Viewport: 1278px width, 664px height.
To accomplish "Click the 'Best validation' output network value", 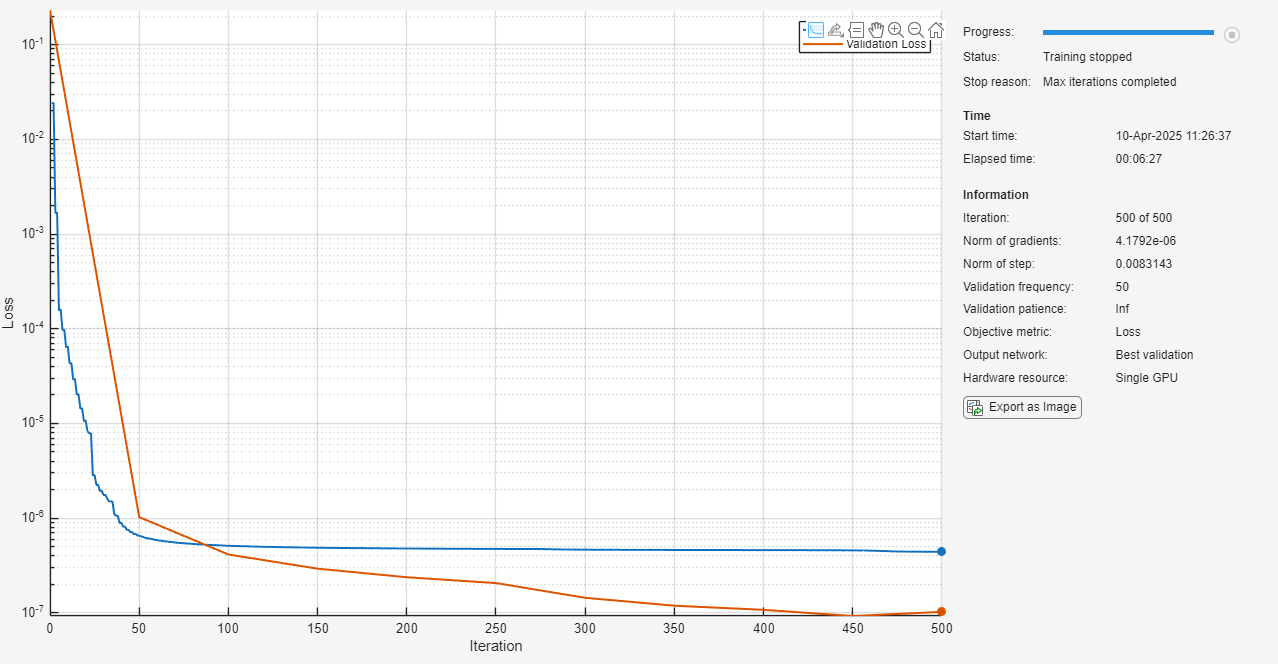I will click(1154, 355).
